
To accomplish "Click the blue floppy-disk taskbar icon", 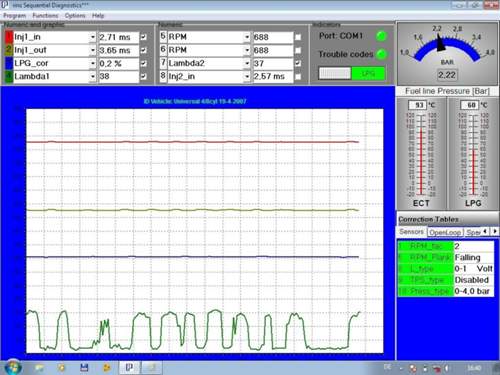I will (84, 368).
